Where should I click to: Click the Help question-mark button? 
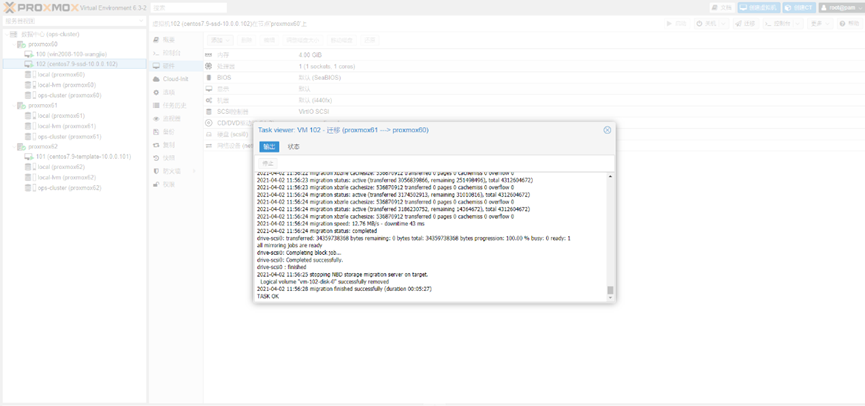850,24
